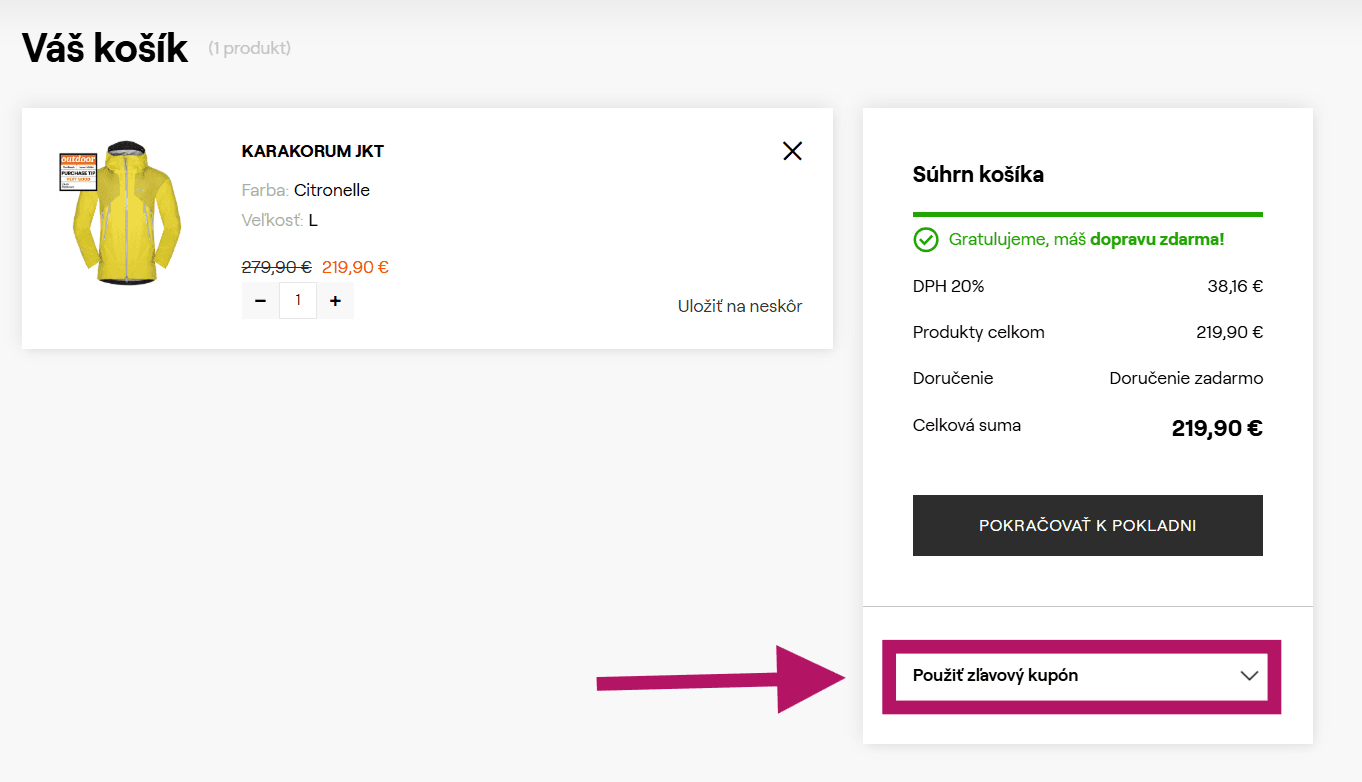Increase product quantity with plus button
Viewport: 1362px width, 782px height.
[x=335, y=301]
